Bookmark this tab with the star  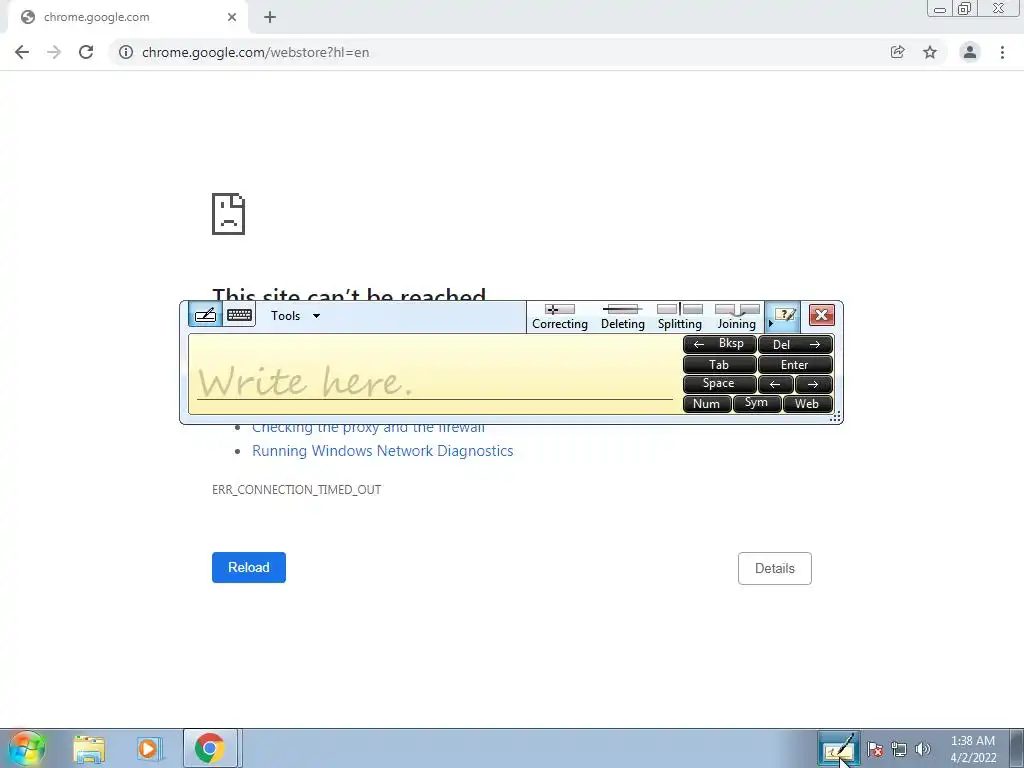tap(930, 52)
